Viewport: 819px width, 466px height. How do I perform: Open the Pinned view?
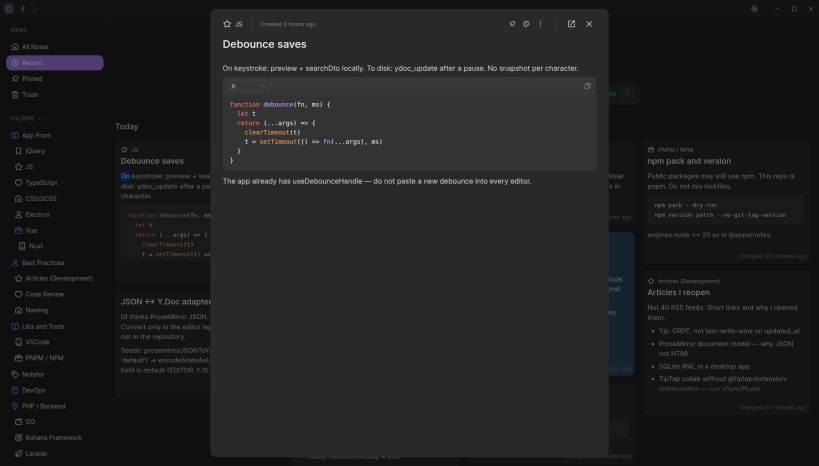click(55, 78)
